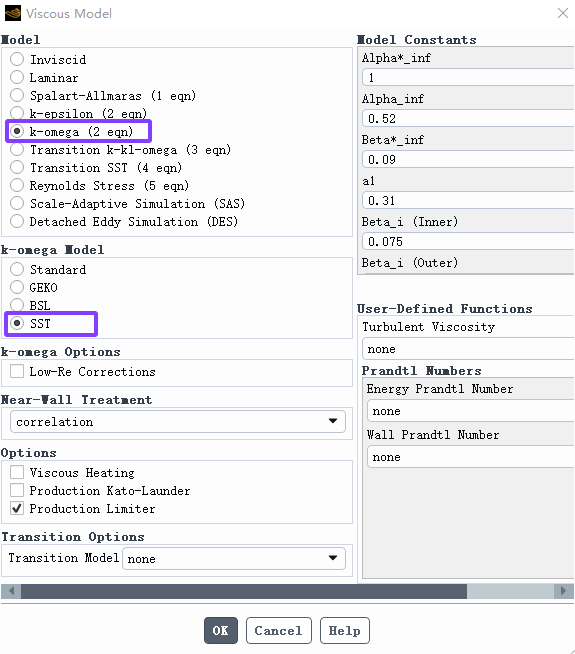Click the Alpha_inf value field
Image resolution: width=575 pixels, height=654 pixels.
(469, 118)
